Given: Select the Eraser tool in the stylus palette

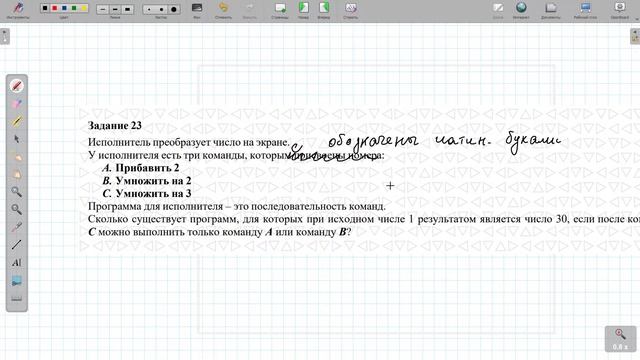Looking at the screenshot, I should pyautogui.click(x=17, y=104).
